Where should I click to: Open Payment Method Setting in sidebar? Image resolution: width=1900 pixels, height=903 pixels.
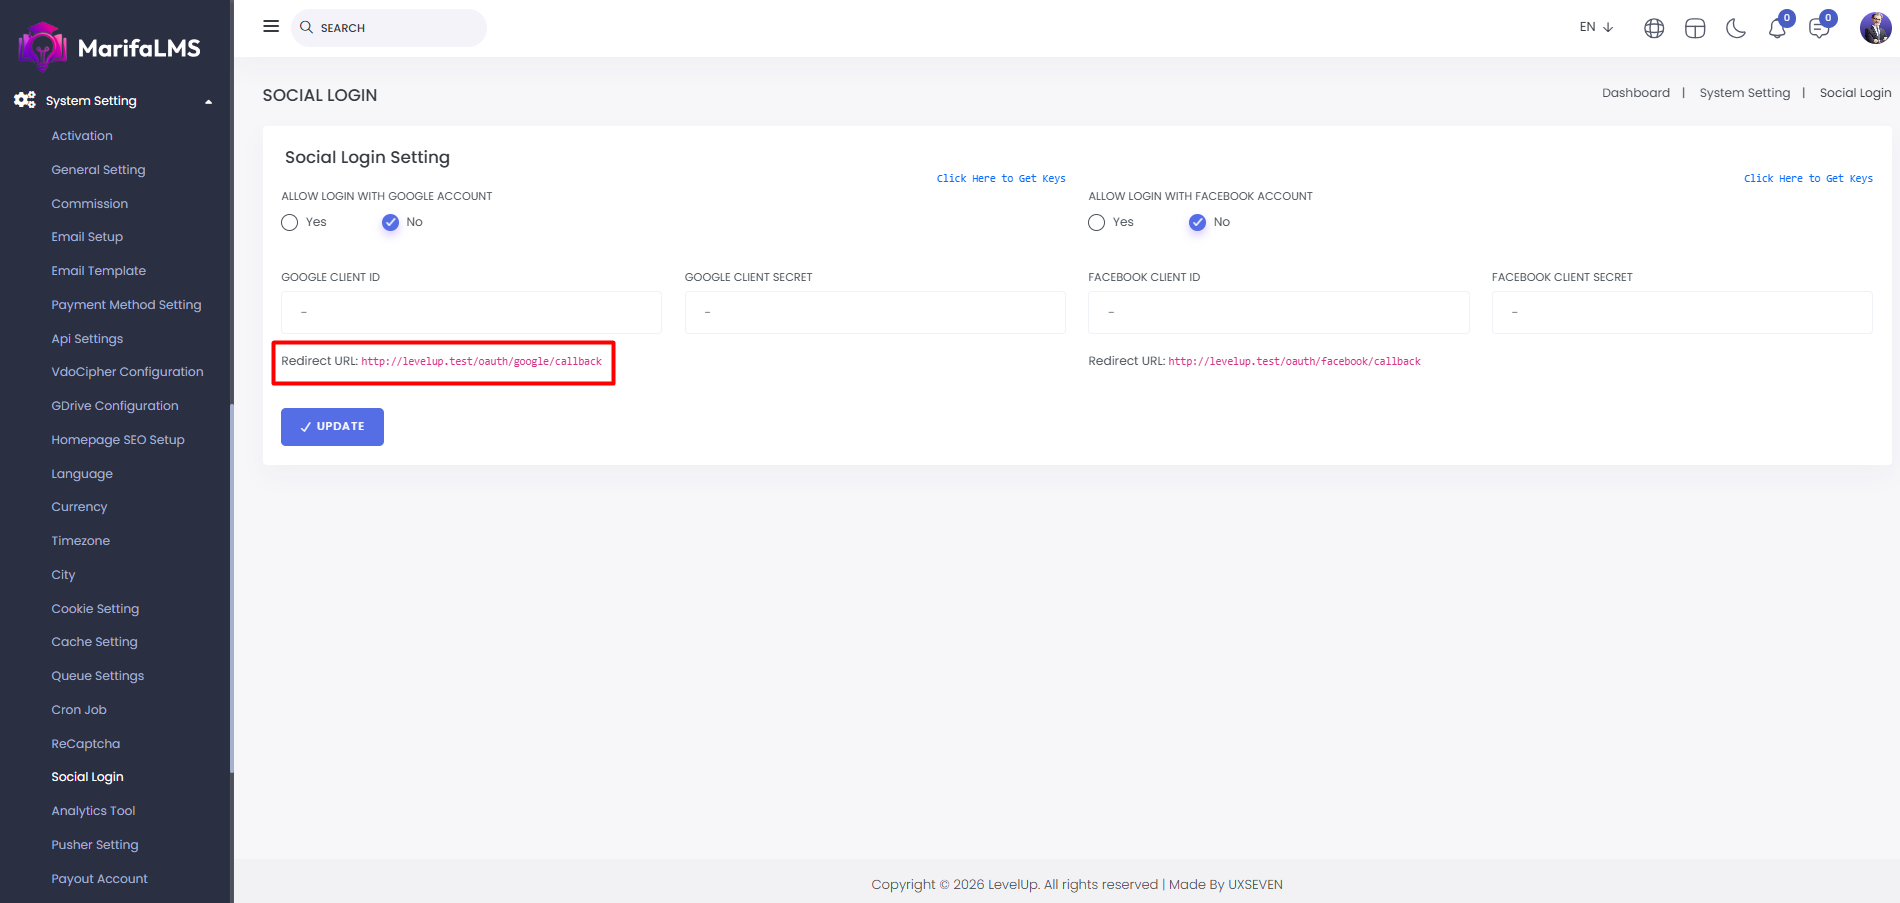coord(126,305)
